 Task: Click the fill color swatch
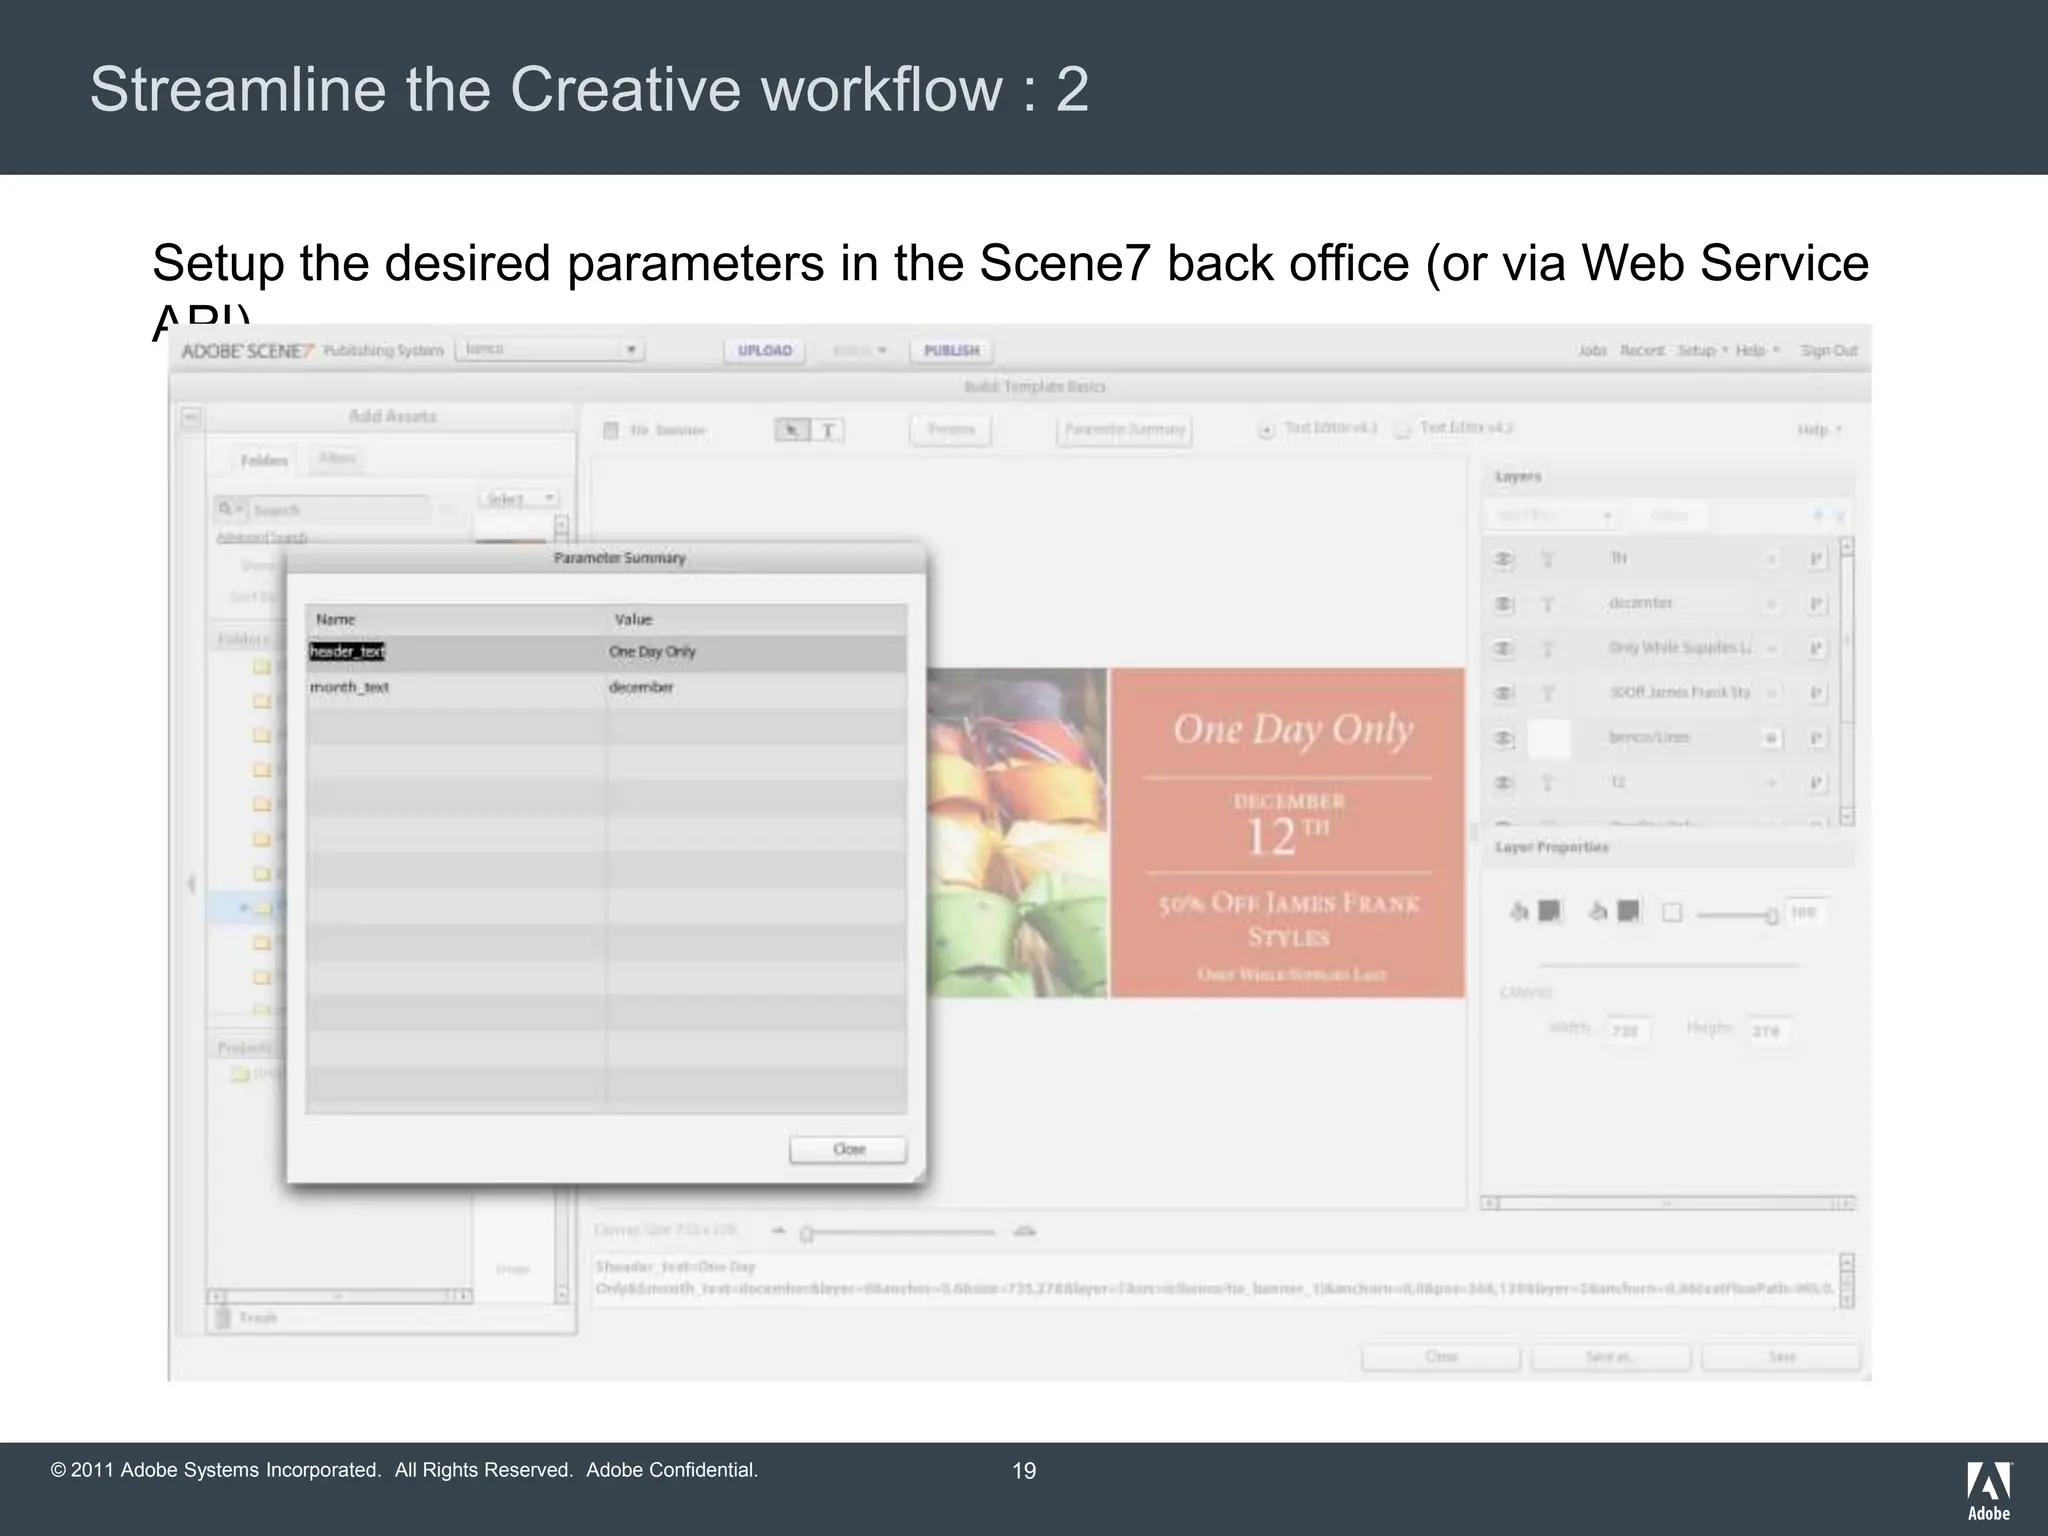coord(1549,911)
